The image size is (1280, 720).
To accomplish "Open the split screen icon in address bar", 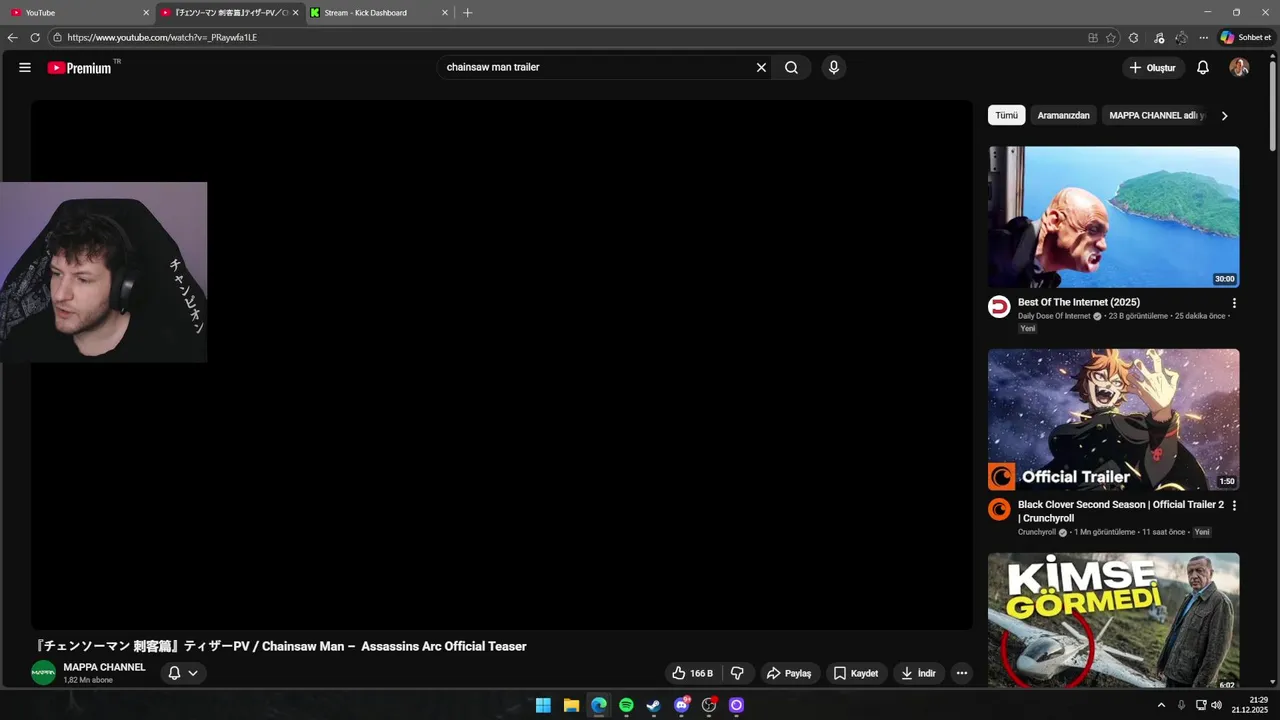I will tap(1093, 37).
